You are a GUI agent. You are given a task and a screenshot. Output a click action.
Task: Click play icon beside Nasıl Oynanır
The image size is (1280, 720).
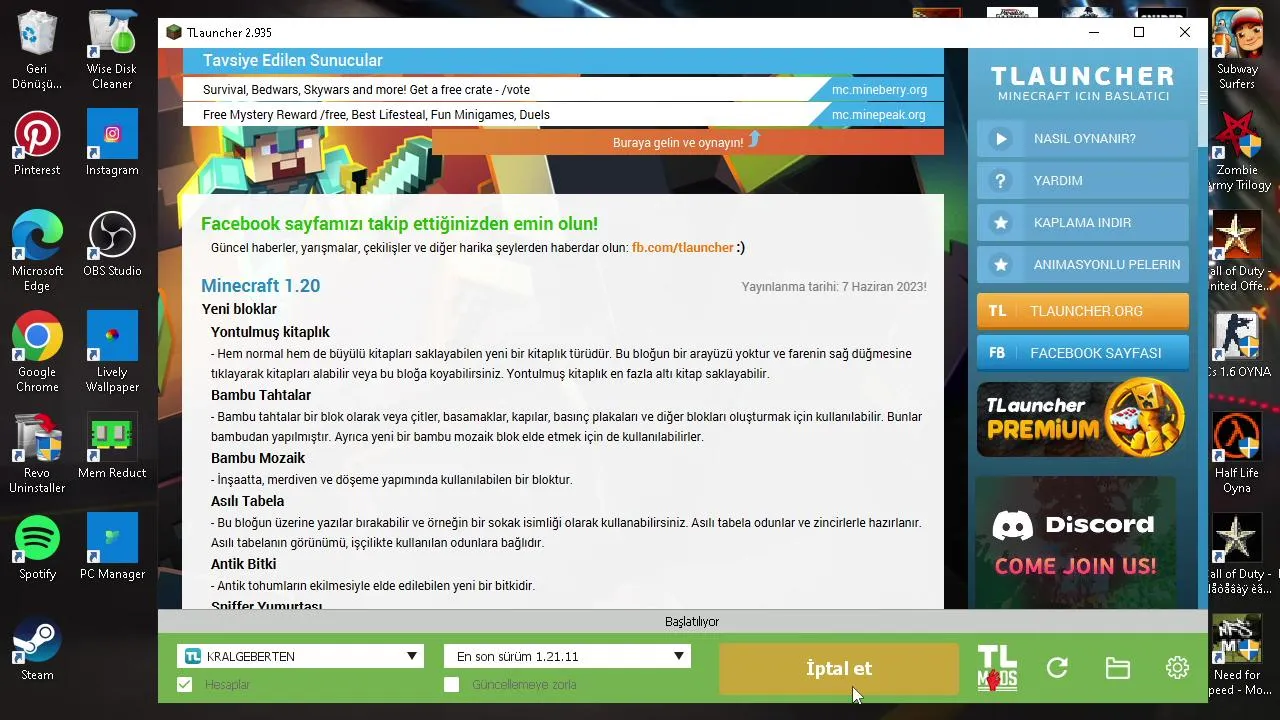1000,139
